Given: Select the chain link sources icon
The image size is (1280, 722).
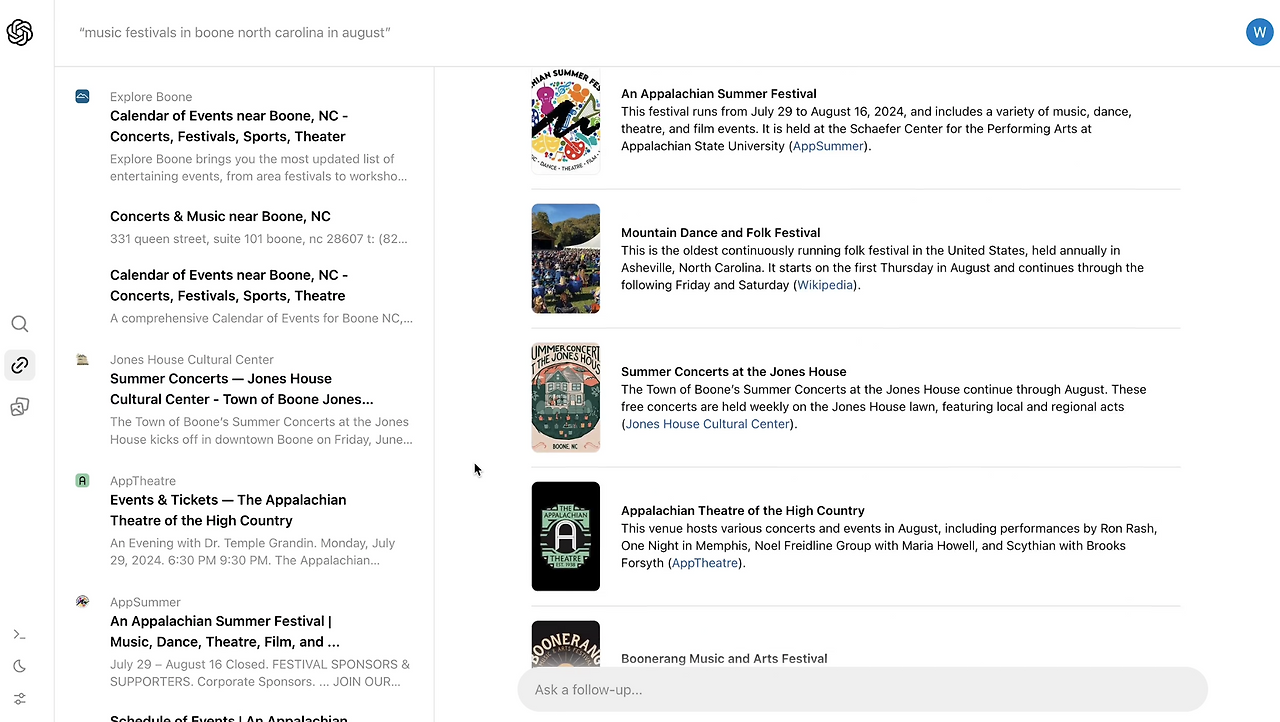Looking at the screenshot, I should 20,365.
